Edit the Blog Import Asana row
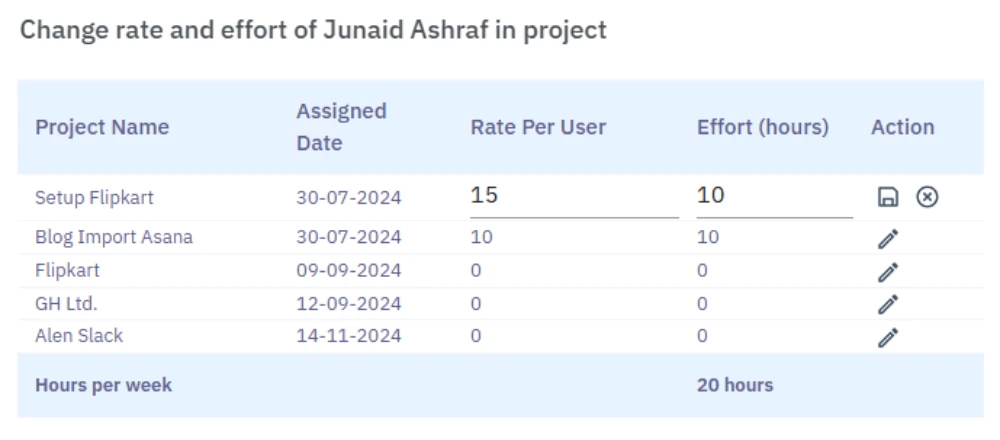 pos(888,238)
